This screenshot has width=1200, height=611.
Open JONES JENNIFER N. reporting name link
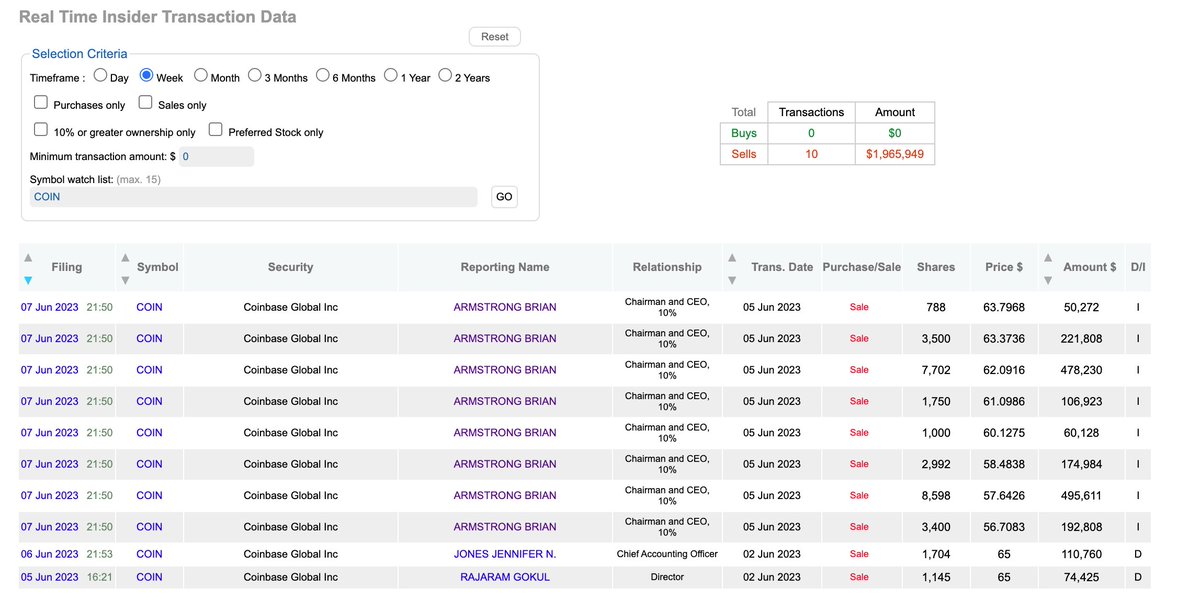pos(505,554)
